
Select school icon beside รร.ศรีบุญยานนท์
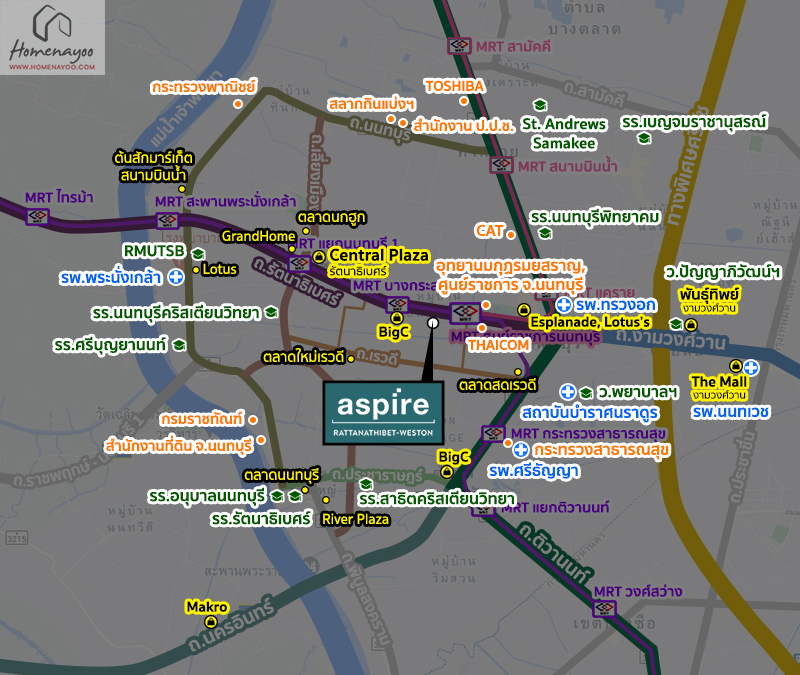179,345
